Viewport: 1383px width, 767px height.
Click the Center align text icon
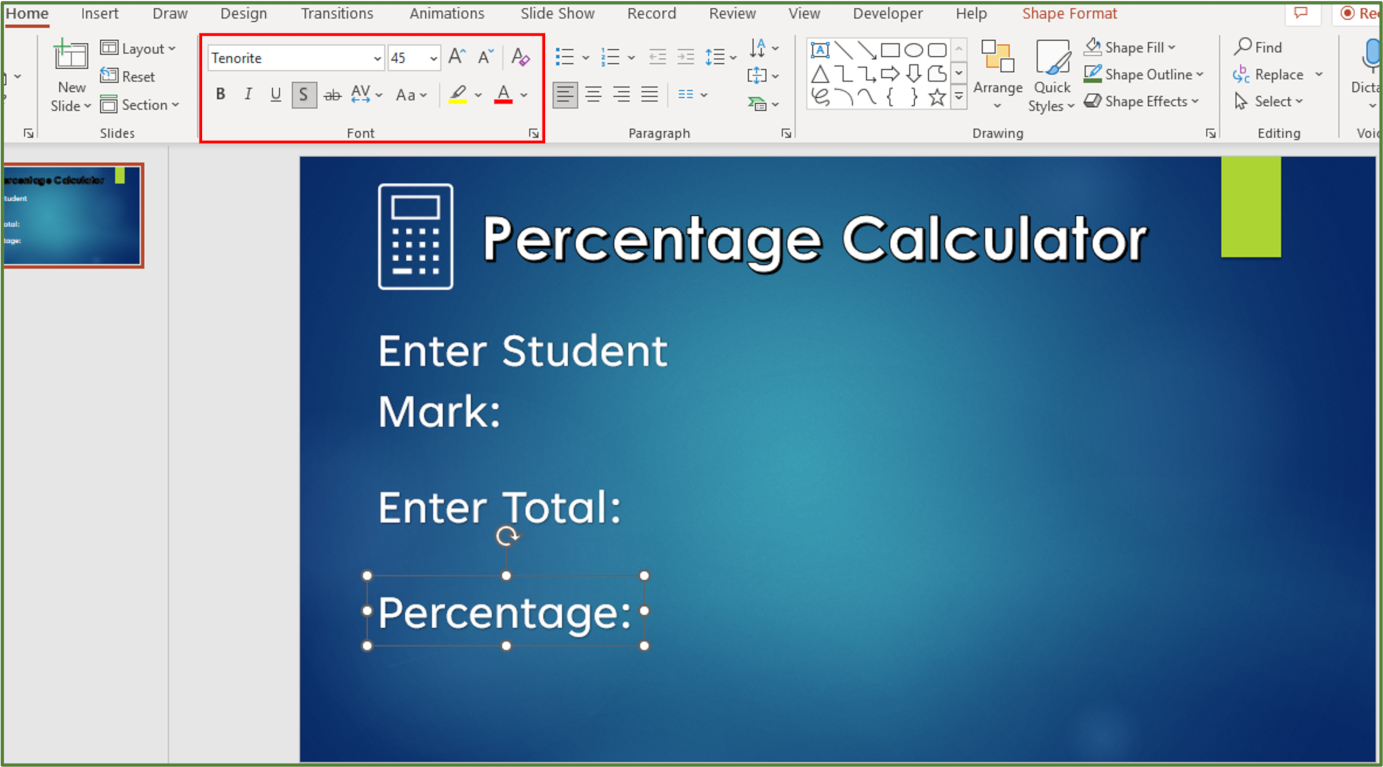593,95
